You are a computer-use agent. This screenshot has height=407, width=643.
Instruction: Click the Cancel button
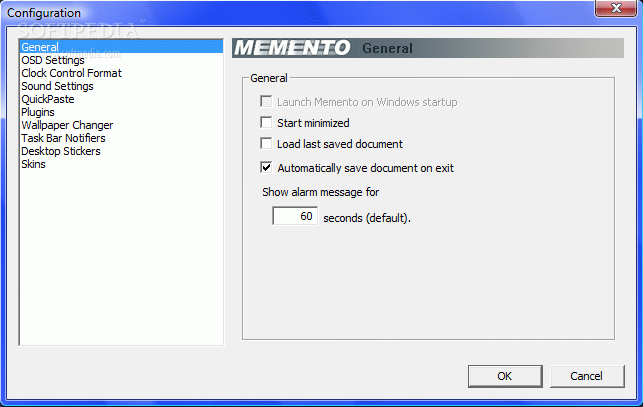click(587, 376)
